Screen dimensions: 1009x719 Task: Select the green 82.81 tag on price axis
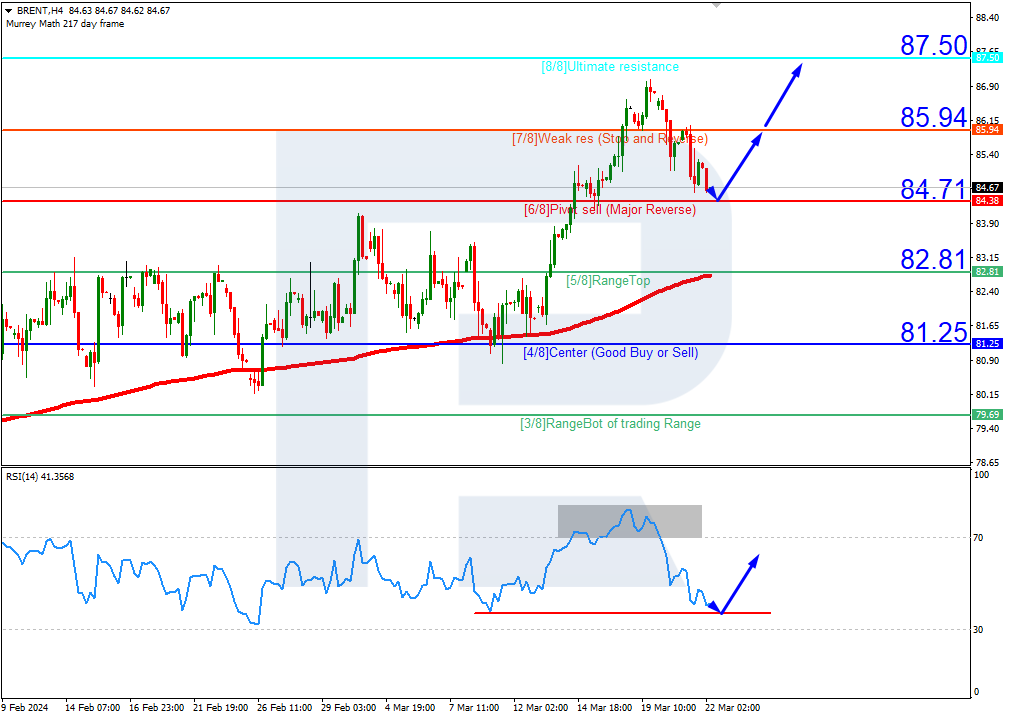(x=987, y=272)
